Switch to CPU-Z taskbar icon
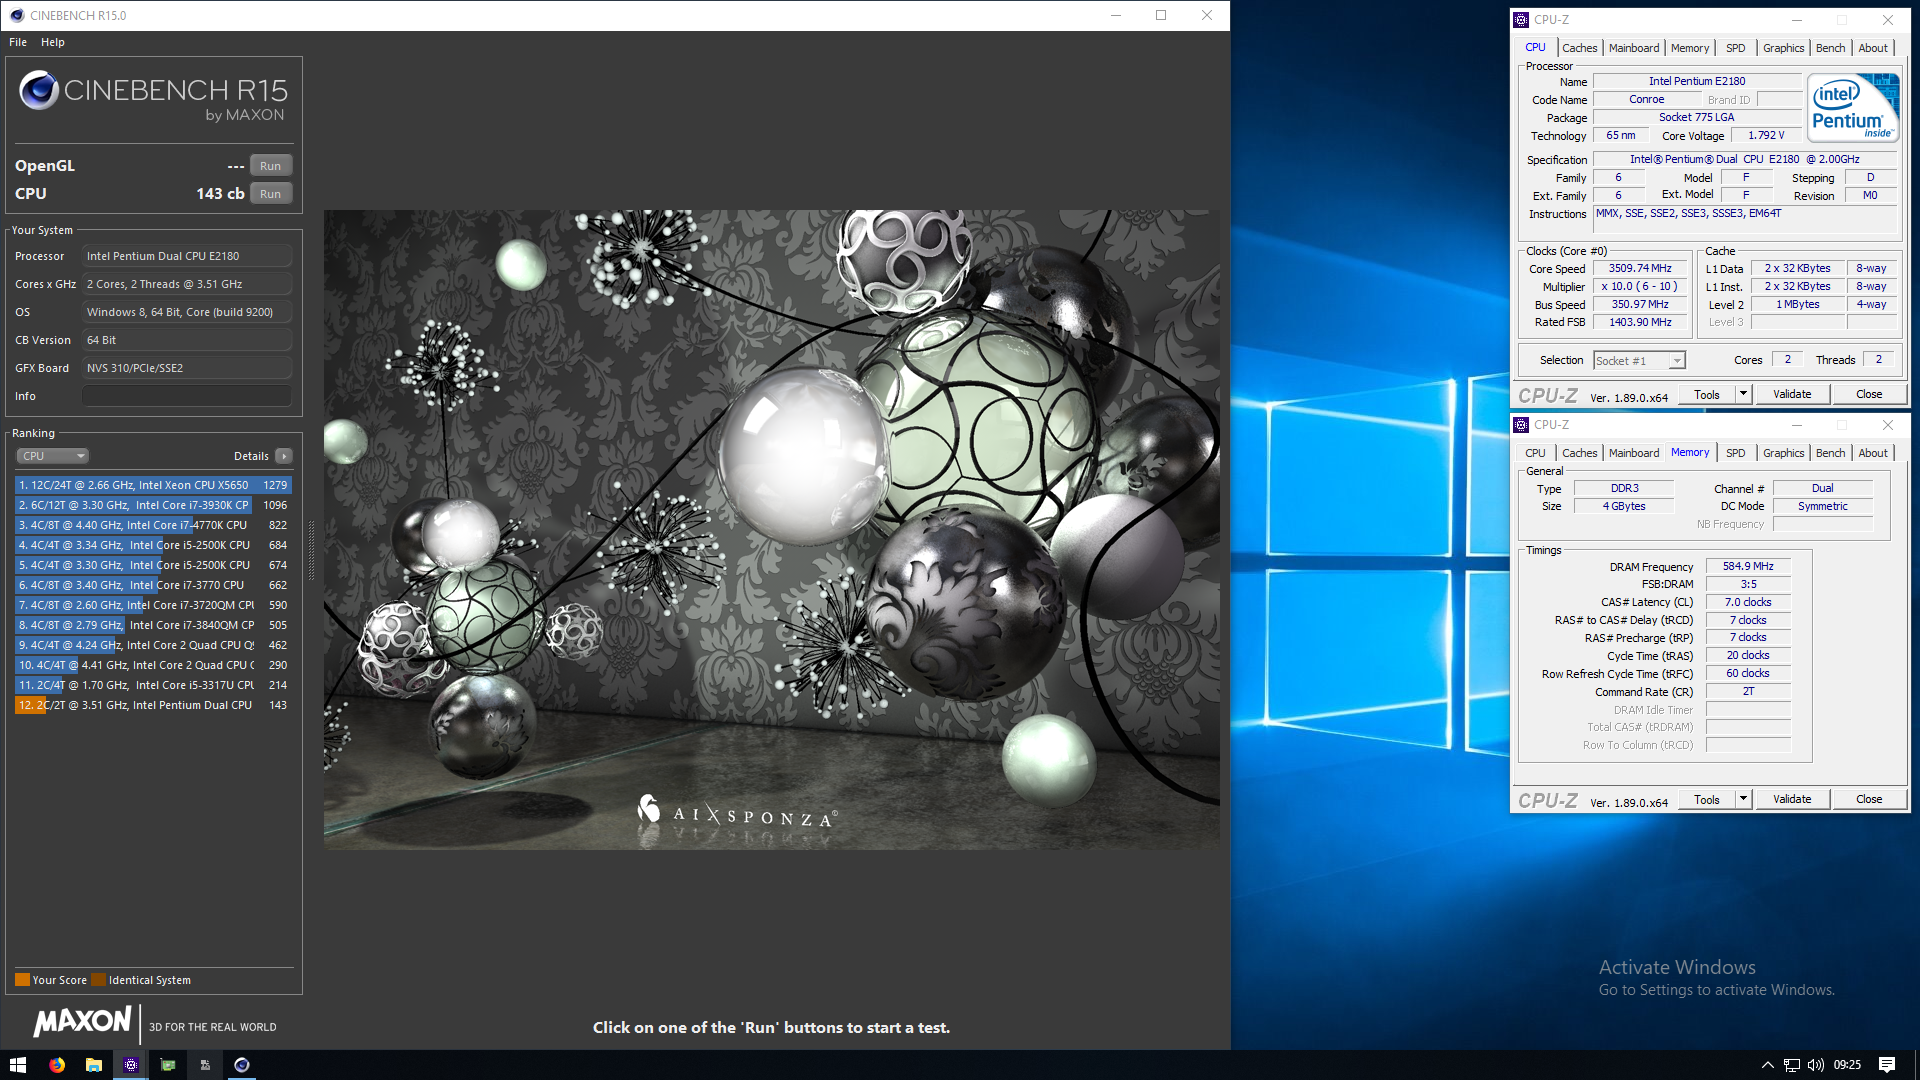Screen dimensions: 1920x1080 coord(131,1065)
